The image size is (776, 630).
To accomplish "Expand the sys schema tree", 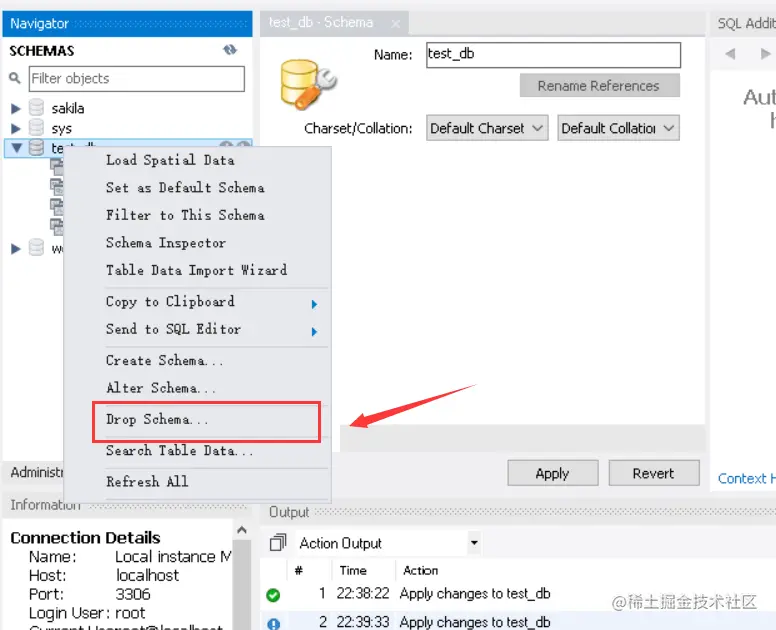I will point(16,129).
